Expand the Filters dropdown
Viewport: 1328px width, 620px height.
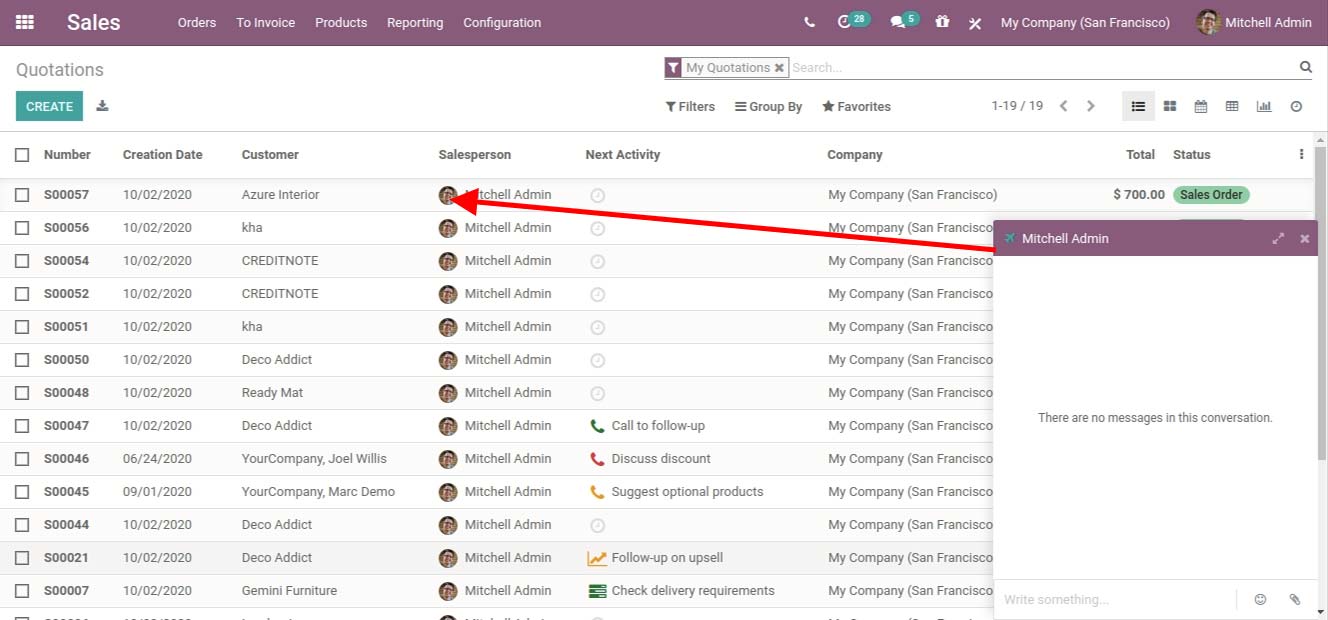[x=690, y=107]
